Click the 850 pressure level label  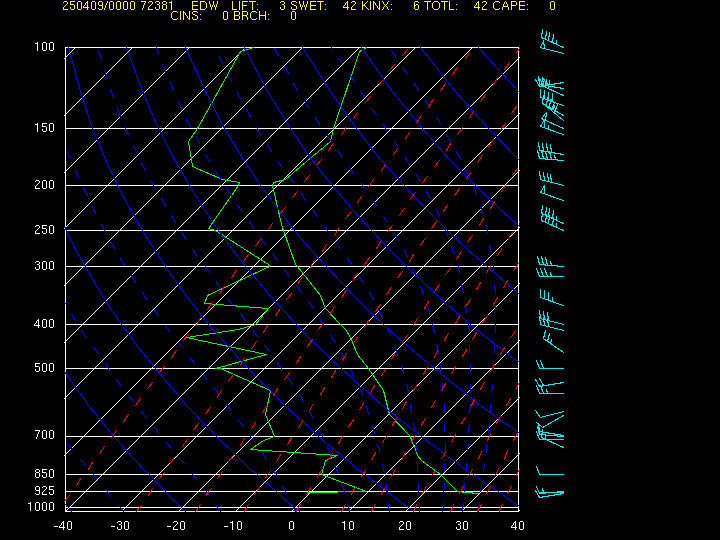(44, 473)
